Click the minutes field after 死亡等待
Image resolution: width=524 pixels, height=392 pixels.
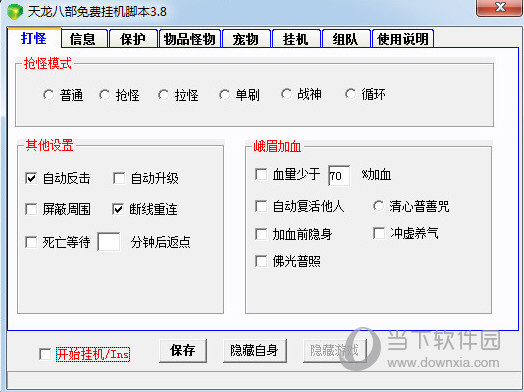pyautogui.click(x=109, y=242)
